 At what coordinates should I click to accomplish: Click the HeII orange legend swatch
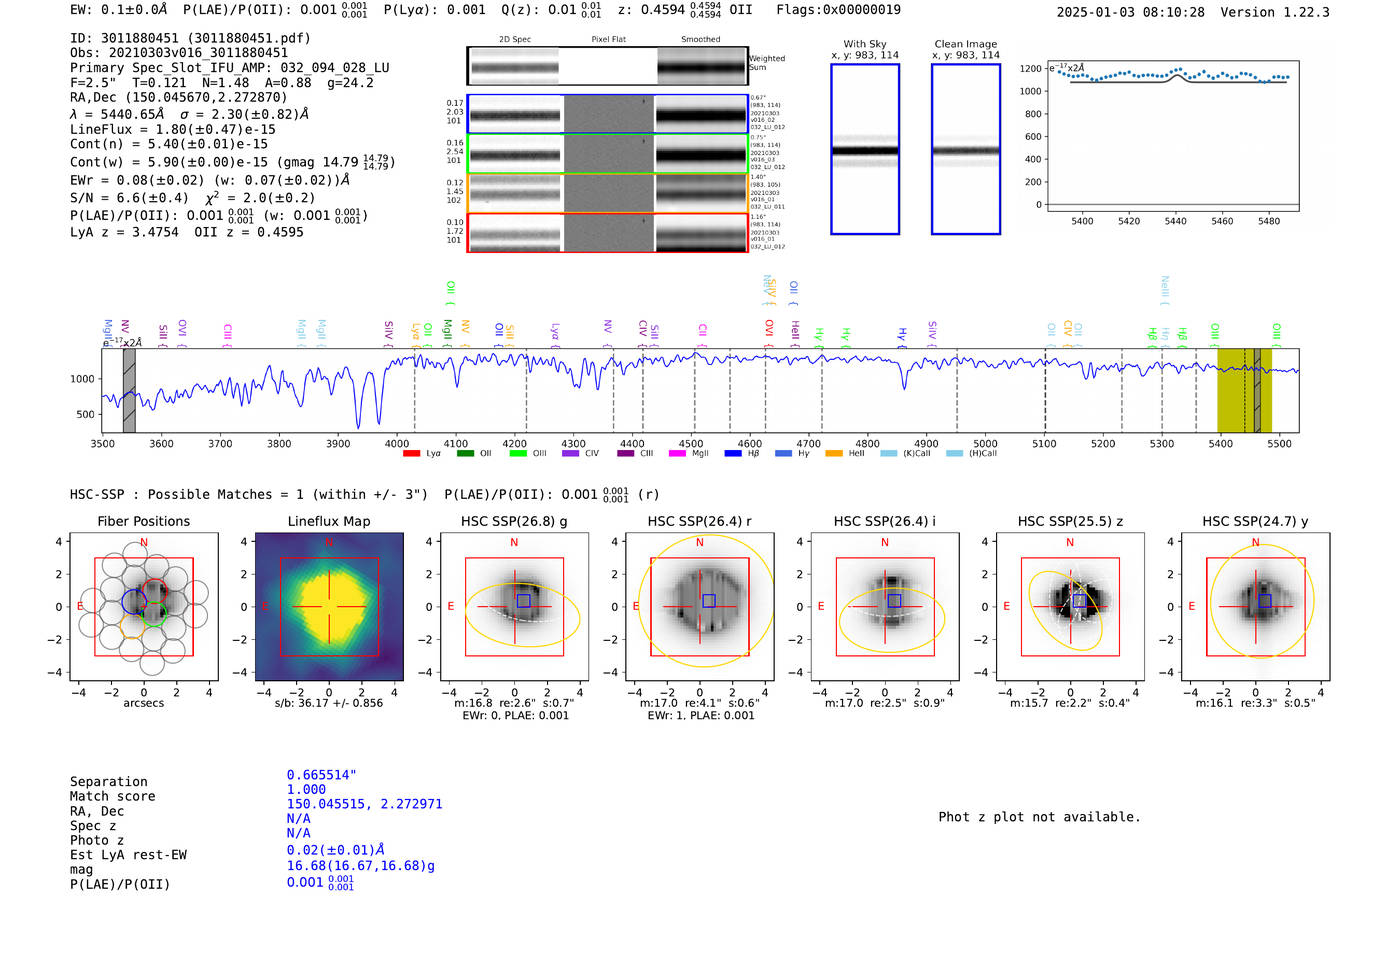click(834, 454)
